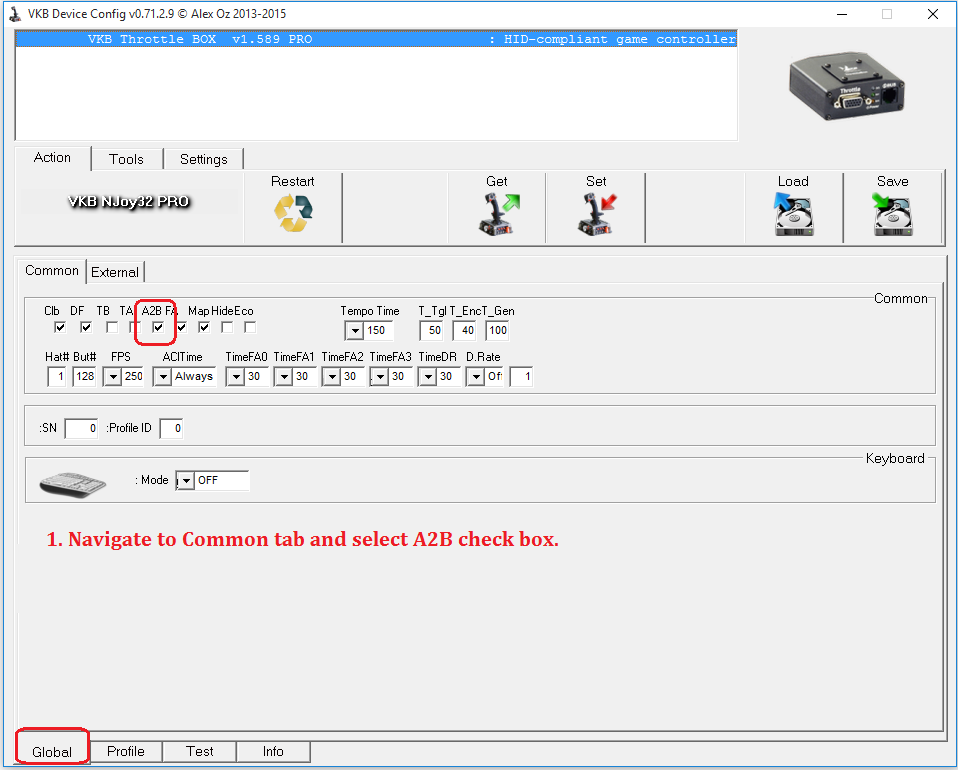Open the TimeFA1 dropdown

pyautogui.click(x=284, y=376)
